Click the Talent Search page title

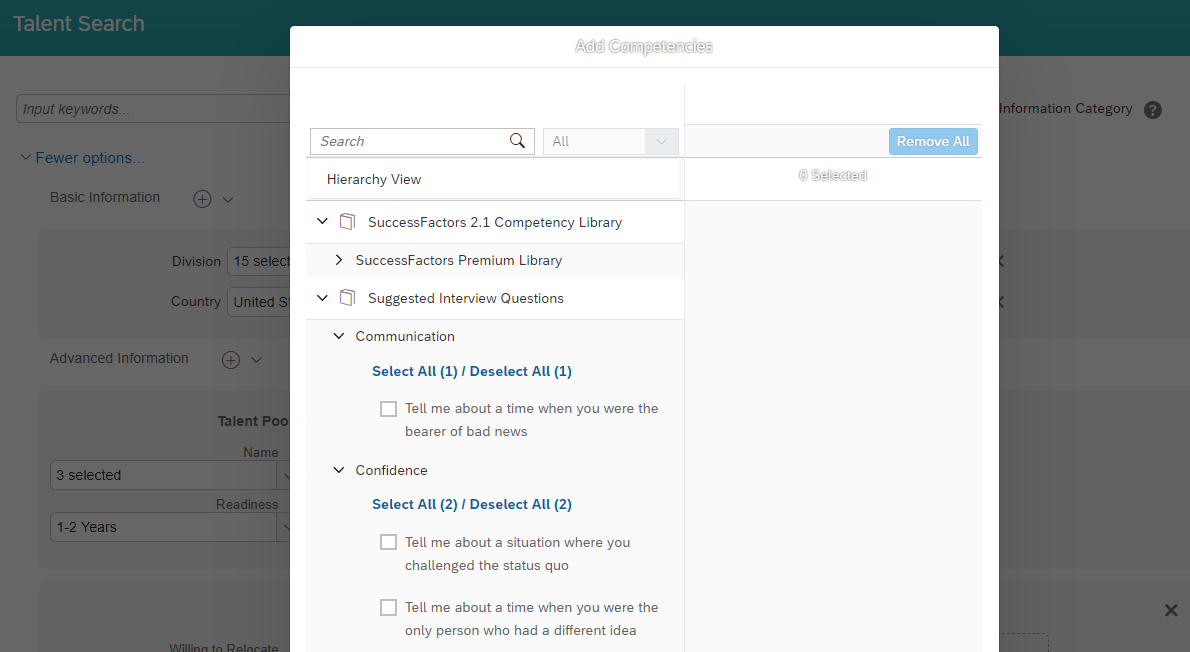[78, 24]
